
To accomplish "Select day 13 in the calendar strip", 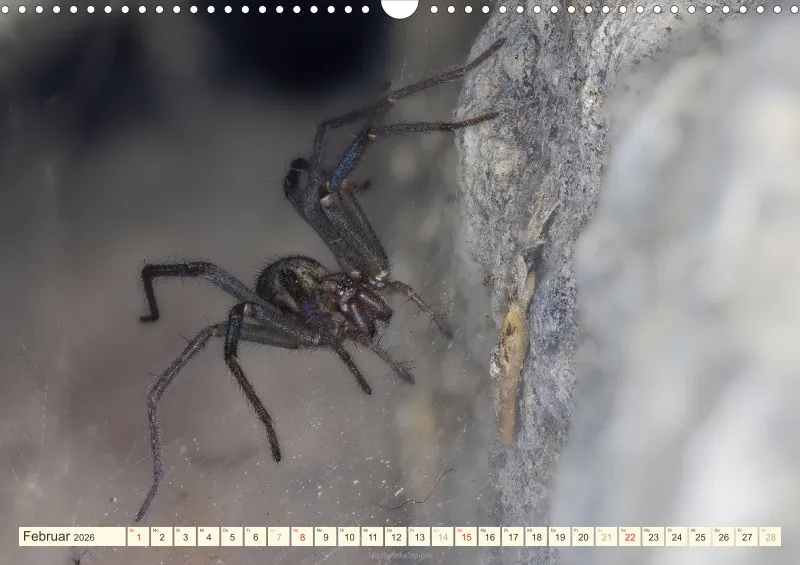I will pyautogui.click(x=419, y=536).
